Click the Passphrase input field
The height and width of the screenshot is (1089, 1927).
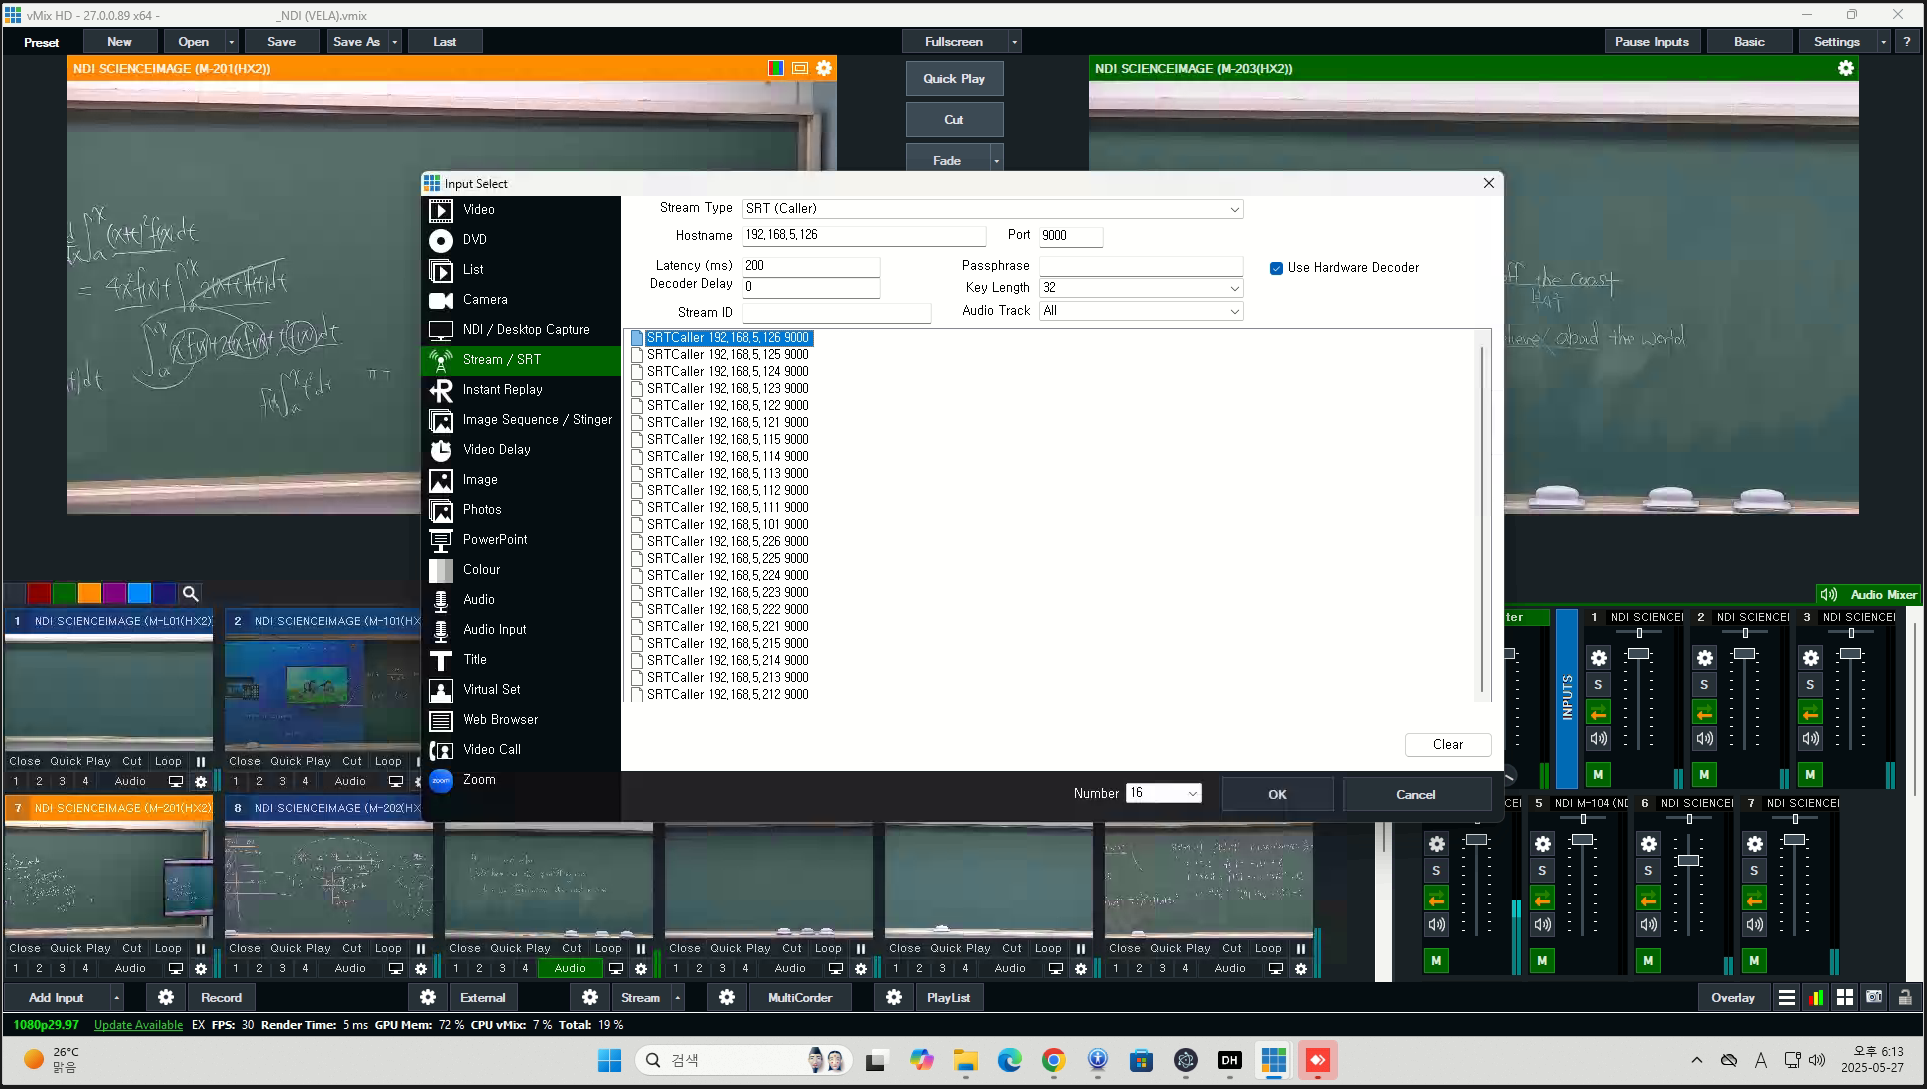click(x=1141, y=266)
